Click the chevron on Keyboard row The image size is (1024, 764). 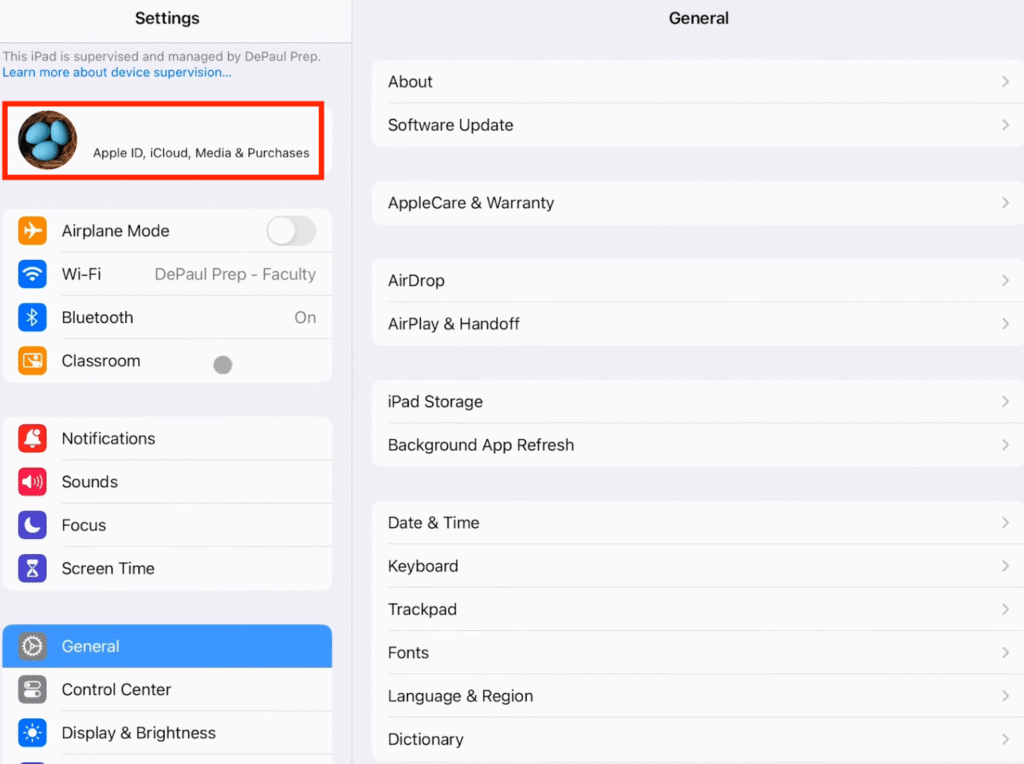(x=1005, y=566)
